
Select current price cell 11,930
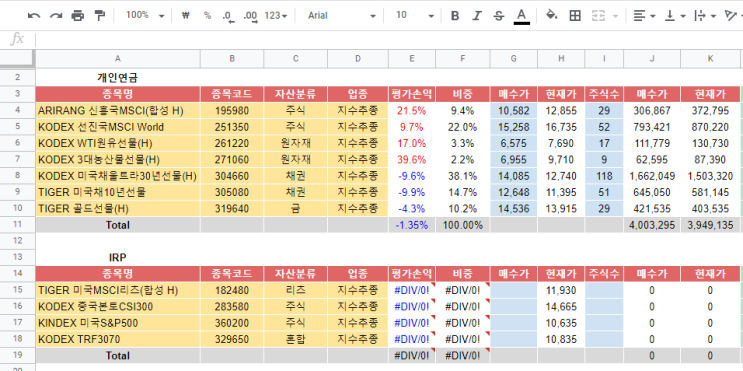pyautogui.click(x=561, y=290)
